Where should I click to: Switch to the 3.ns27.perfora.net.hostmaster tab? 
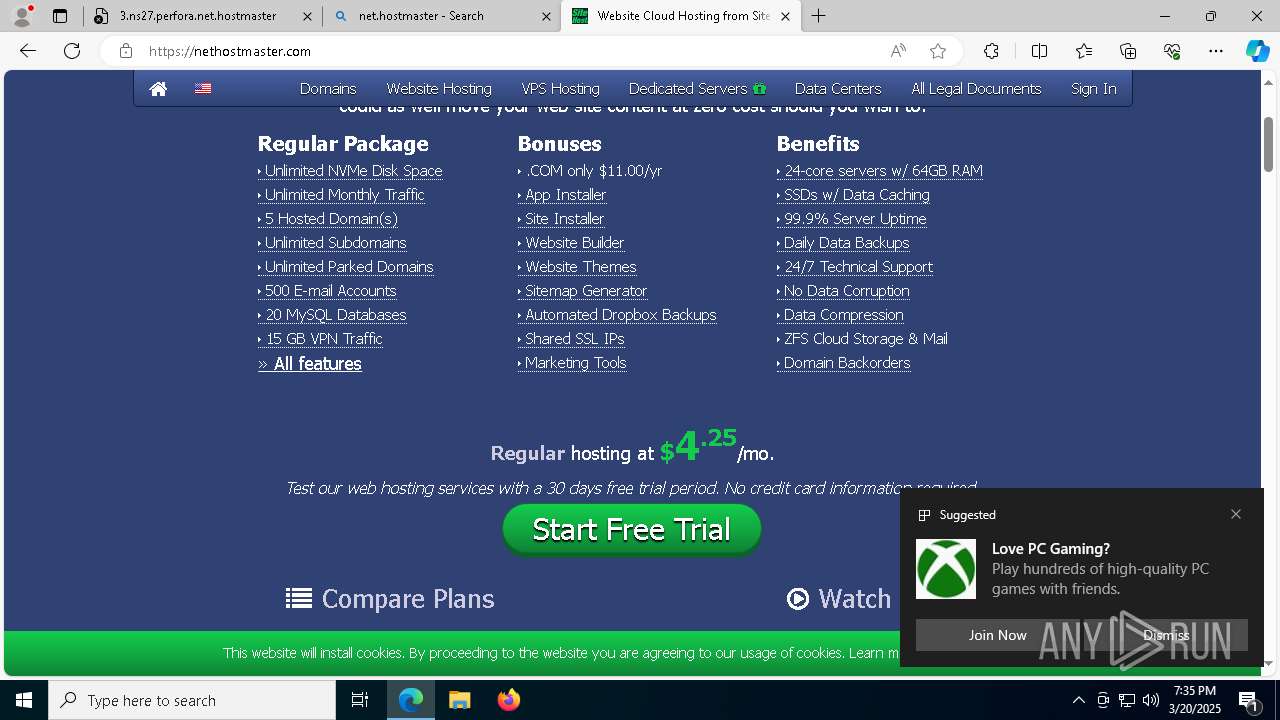tap(203, 16)
